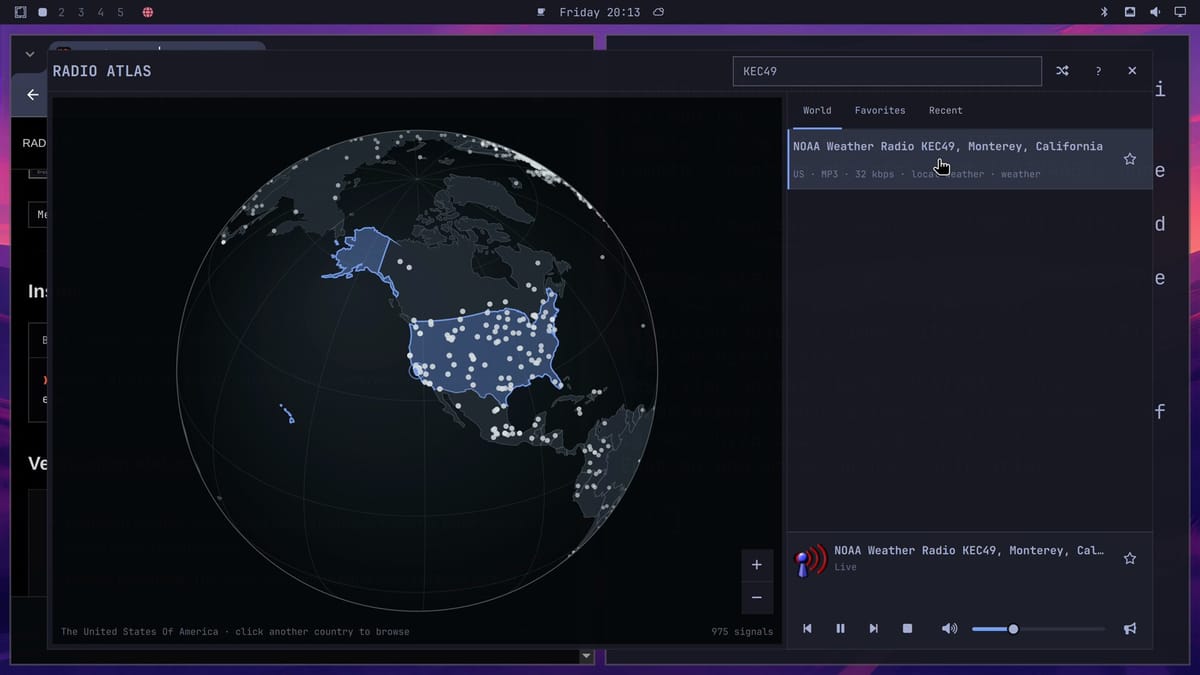Open the workspace overview icon in top bar

coord(20,12)
